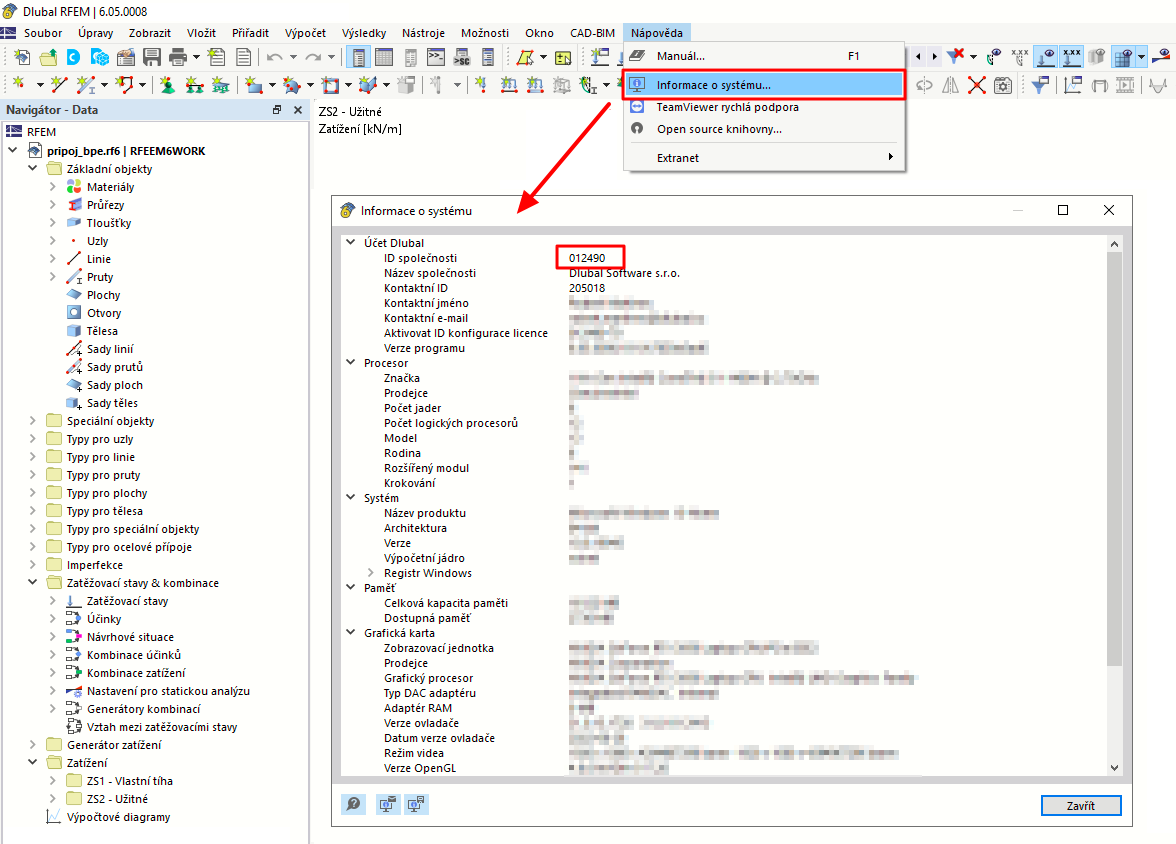
Task: Click the Undo icon
Action: pyautogui.click(x=275, y=57)
